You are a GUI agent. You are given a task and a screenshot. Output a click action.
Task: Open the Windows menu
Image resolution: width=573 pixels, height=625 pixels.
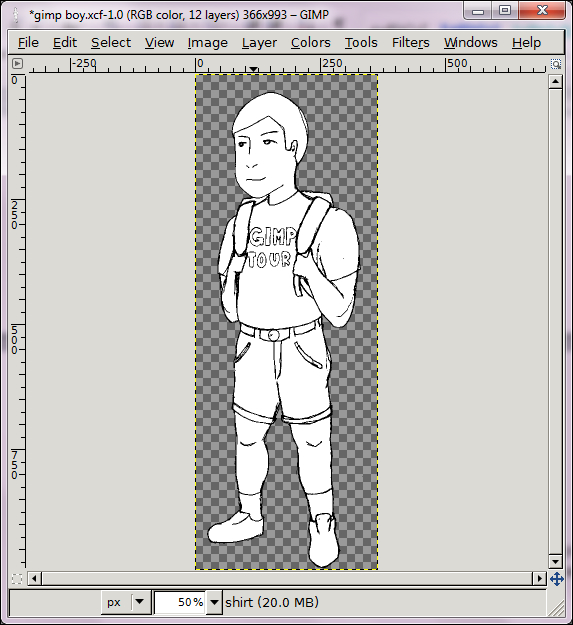tap(471, 42)
